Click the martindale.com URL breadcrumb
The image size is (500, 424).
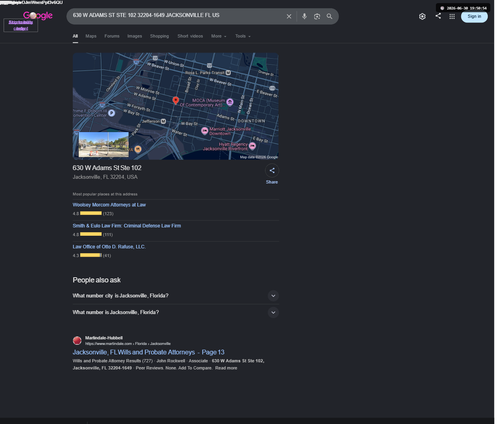128,344
